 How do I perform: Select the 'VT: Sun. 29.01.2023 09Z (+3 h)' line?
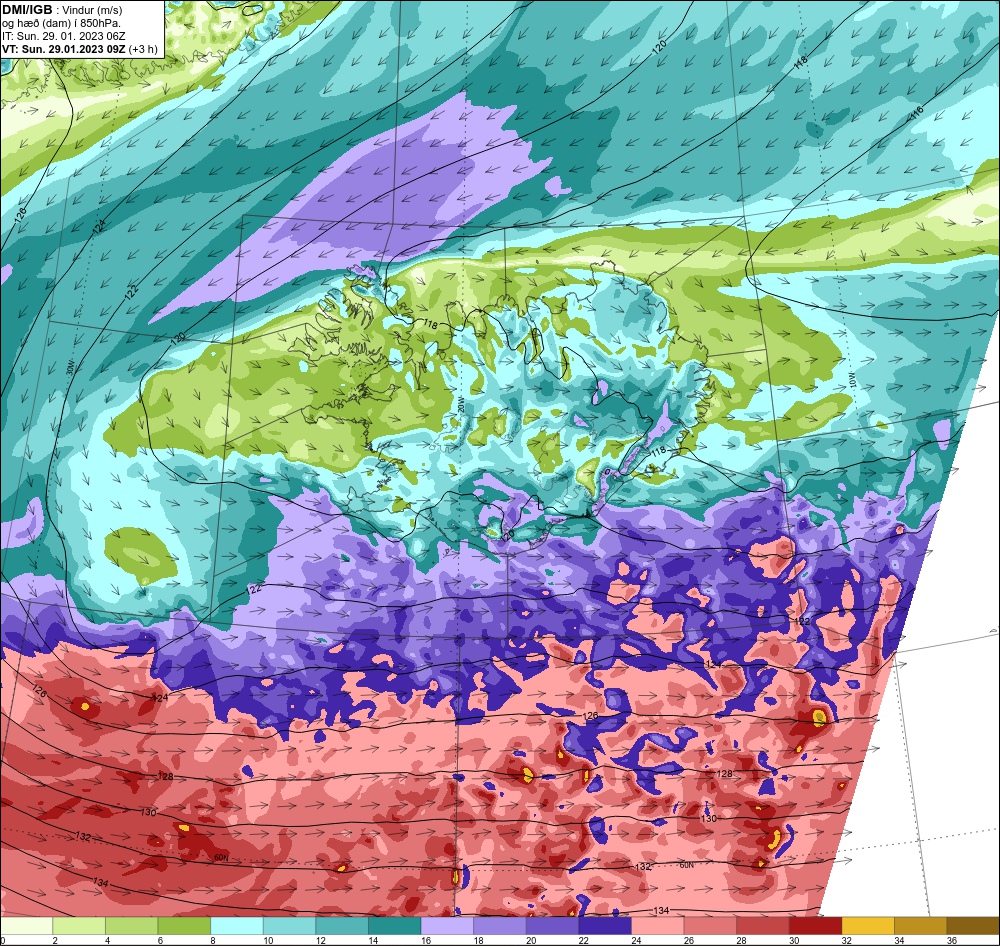point(80,48)
